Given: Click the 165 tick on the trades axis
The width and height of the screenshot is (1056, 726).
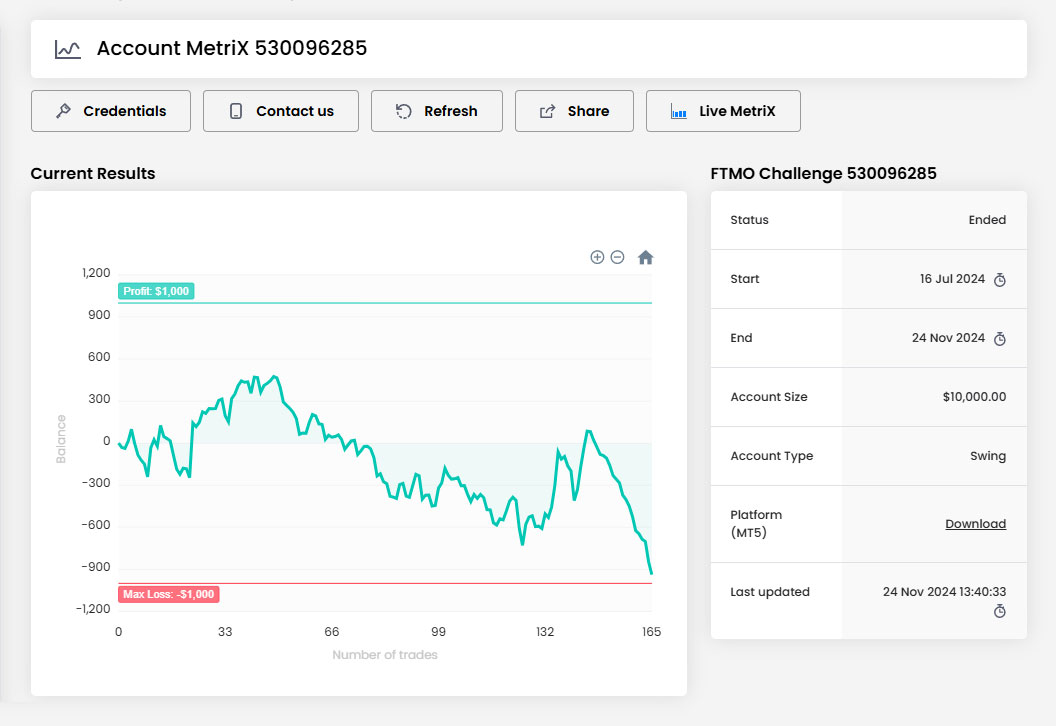Looking at the screenshot, I should click(x=651, y=632).
